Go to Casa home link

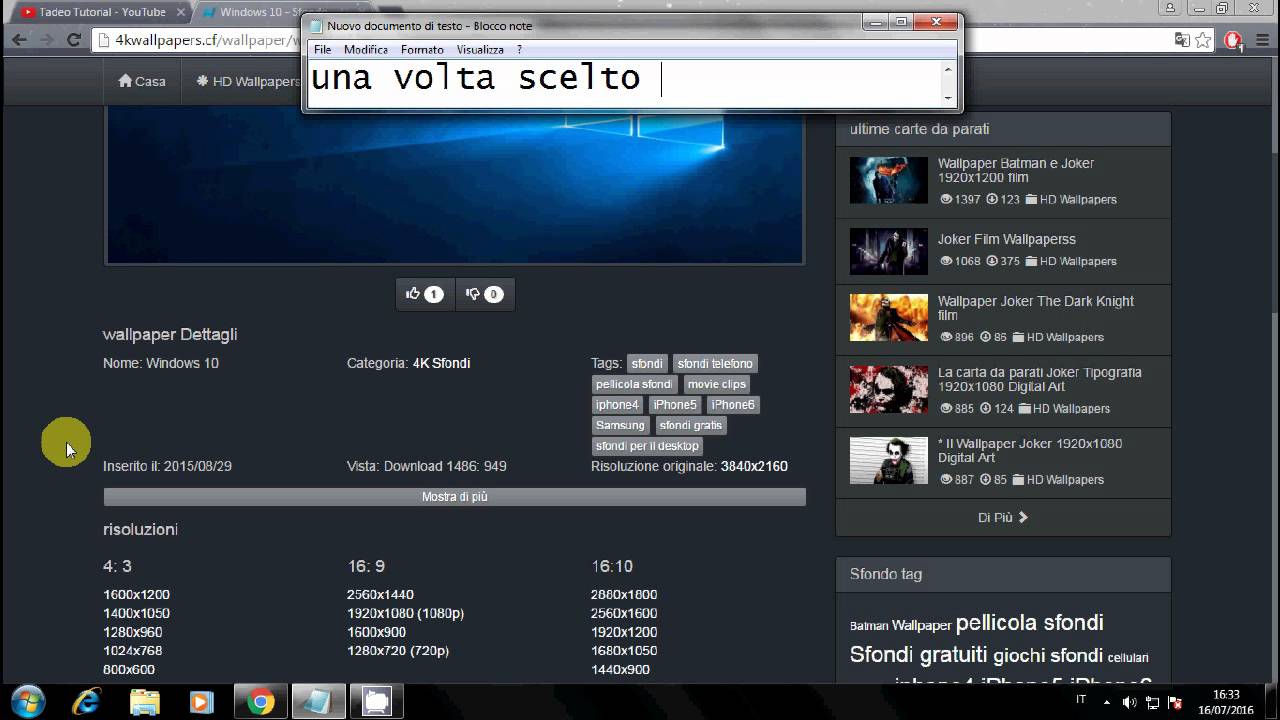click(x=142, y=81)
